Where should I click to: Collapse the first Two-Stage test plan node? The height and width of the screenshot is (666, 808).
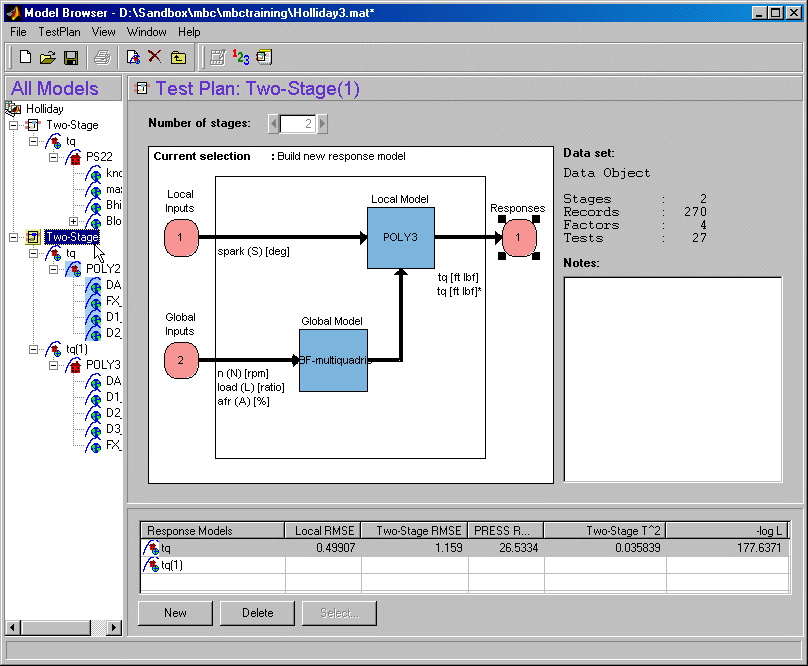coord(13,125)
